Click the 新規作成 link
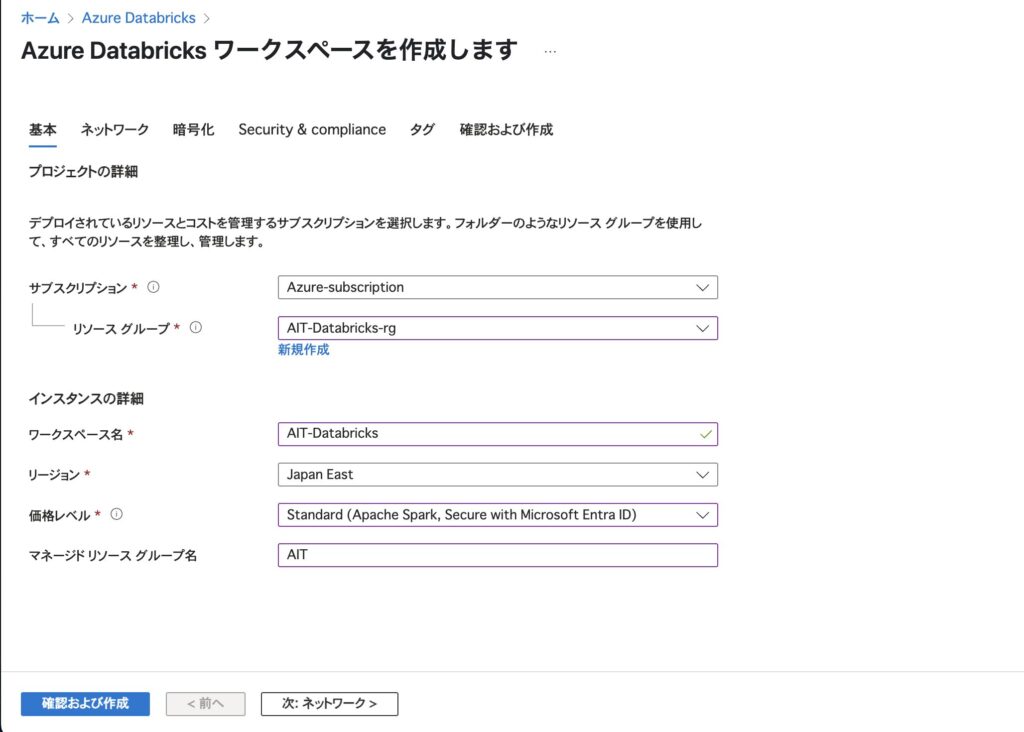The height and width of the screenshot is (732, 1024). click(x=304, y=350)
